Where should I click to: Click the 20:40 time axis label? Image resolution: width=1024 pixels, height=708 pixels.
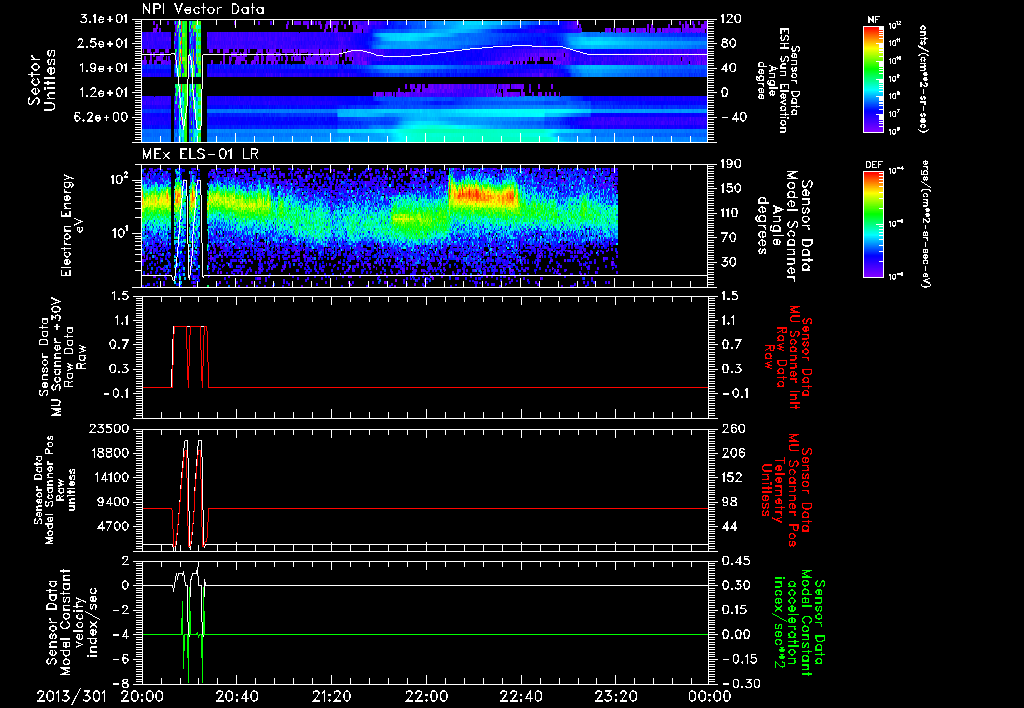coord(237,697)
